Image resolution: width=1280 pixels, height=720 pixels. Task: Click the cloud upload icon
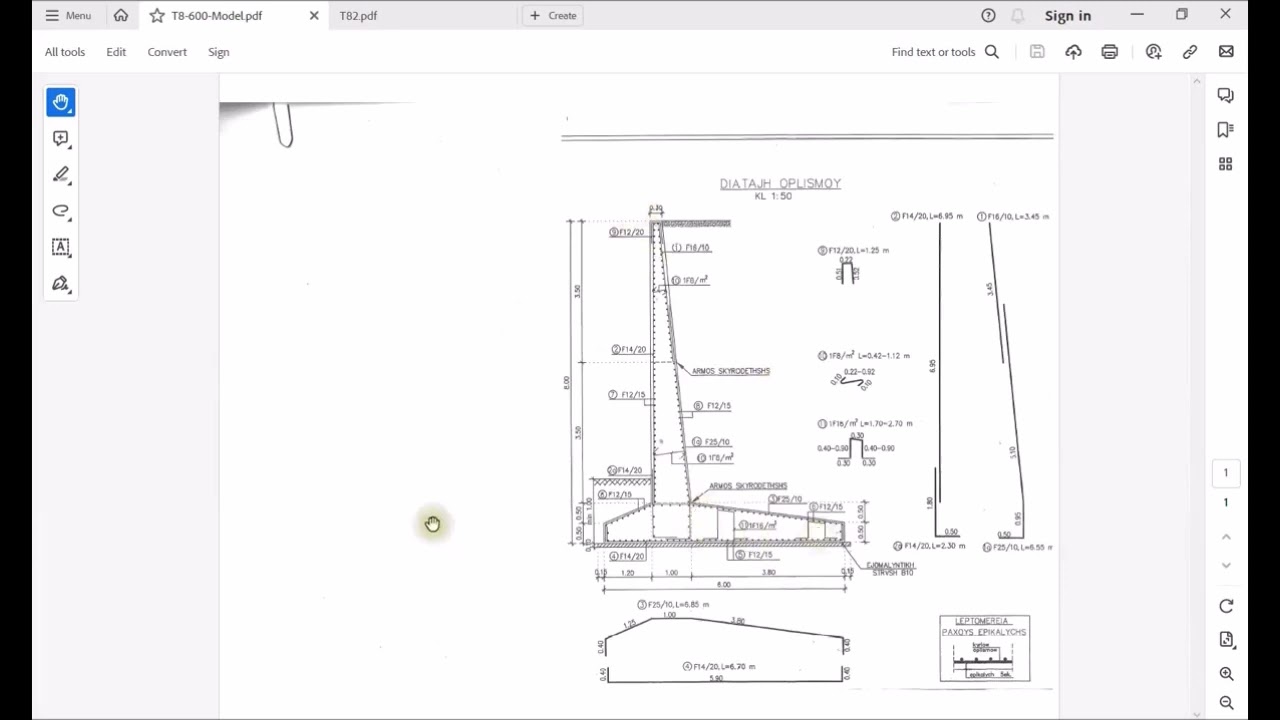1073,52
